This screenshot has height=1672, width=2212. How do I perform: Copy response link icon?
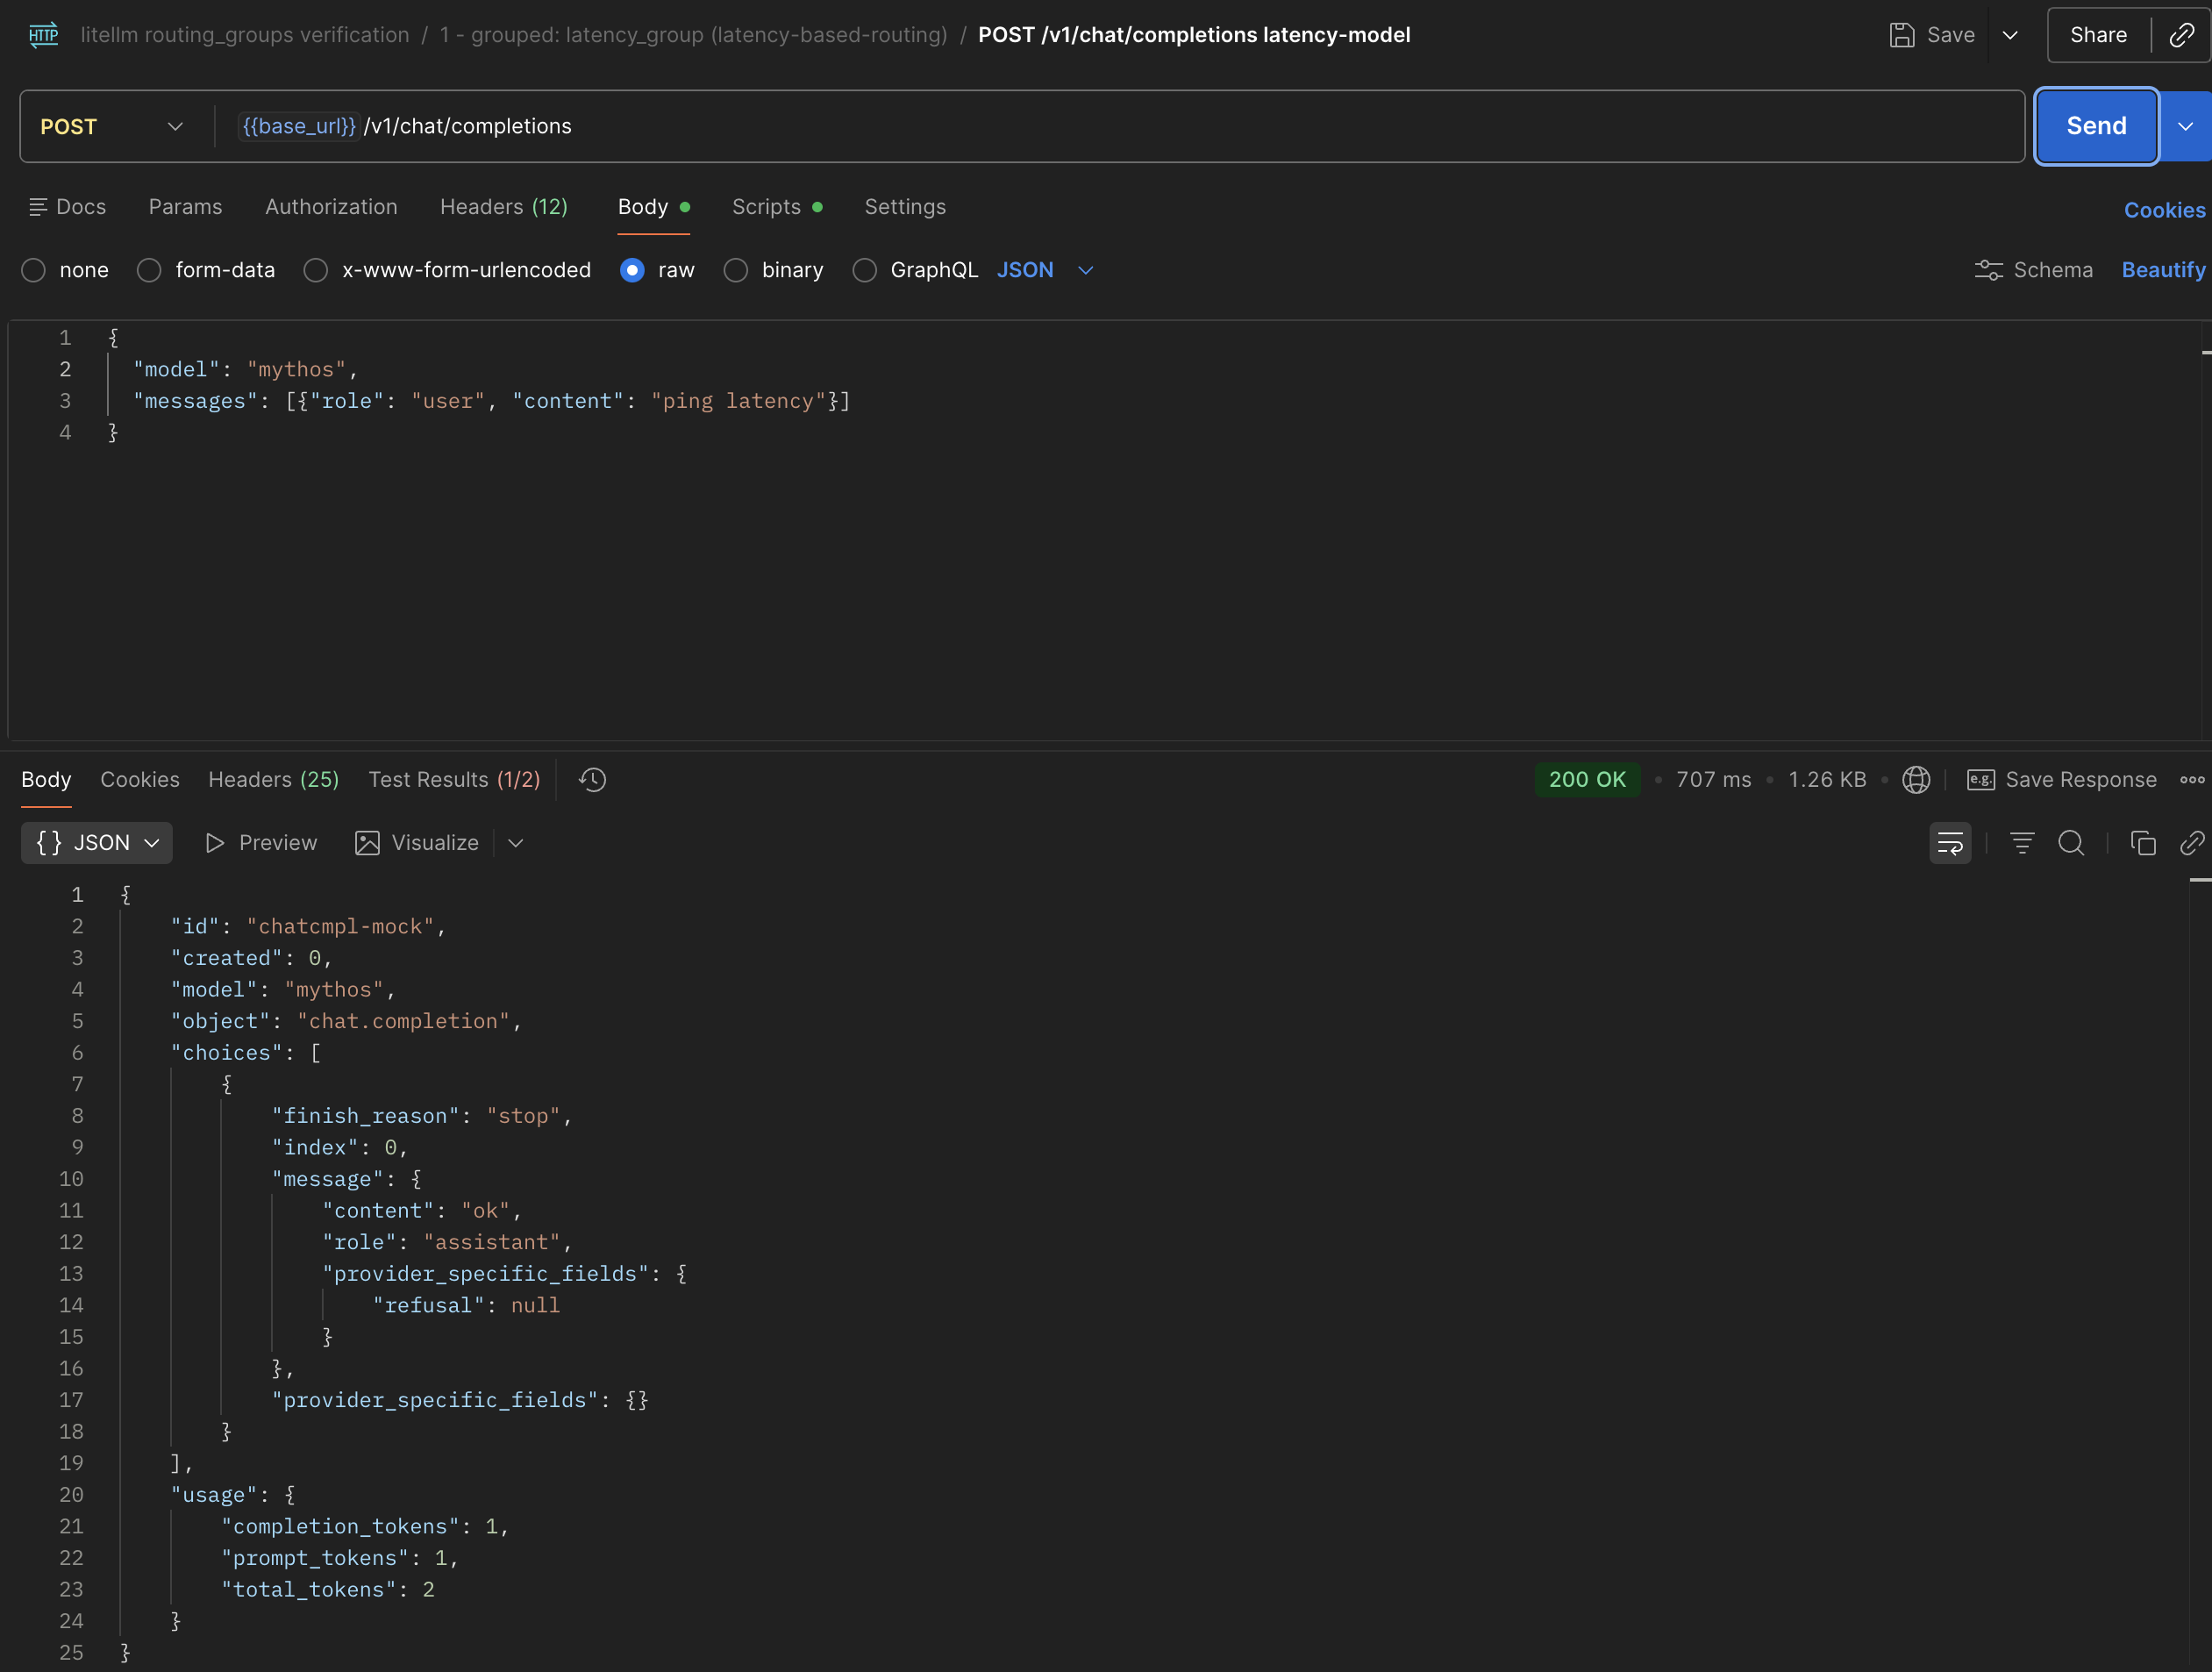coord(2192,843)
